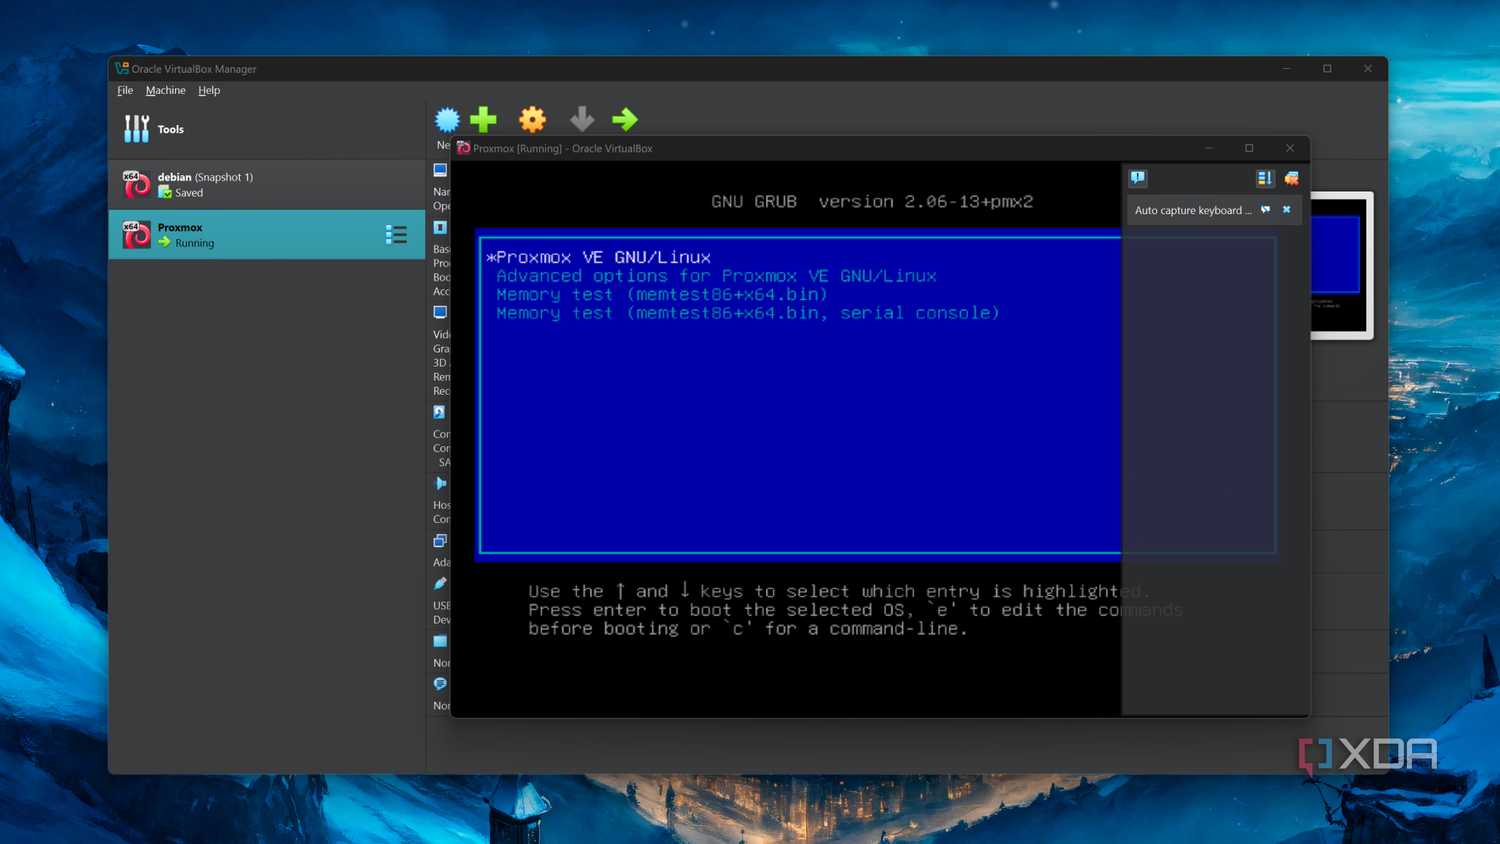Open the Machine menu in VirtualBox Manager

pyautogui.click(x=165, y=90)
